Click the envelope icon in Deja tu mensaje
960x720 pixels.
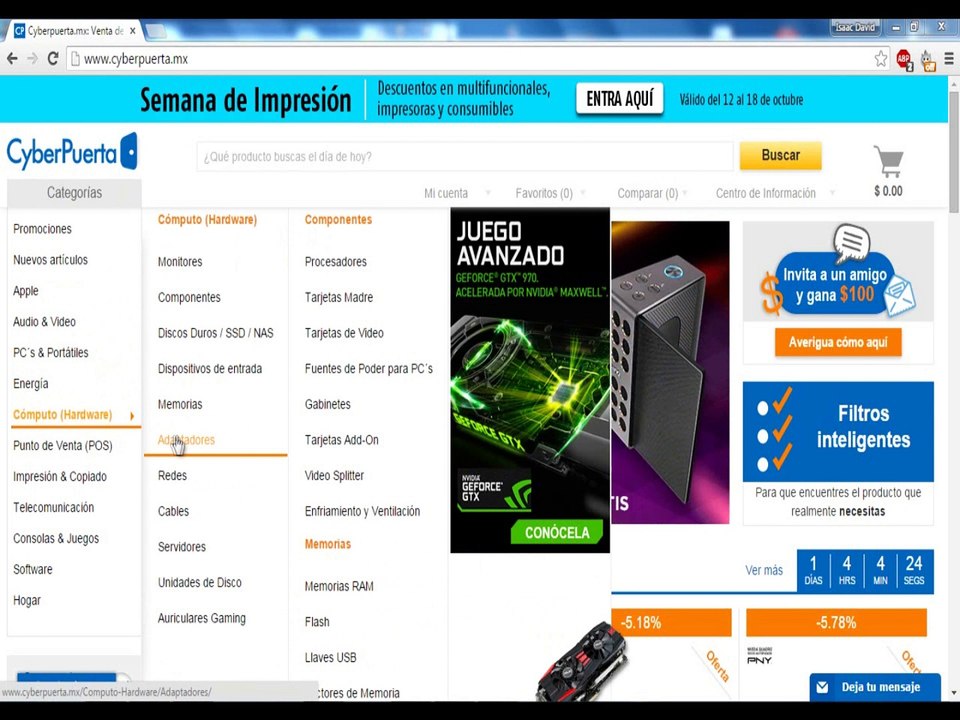[823, 688]
